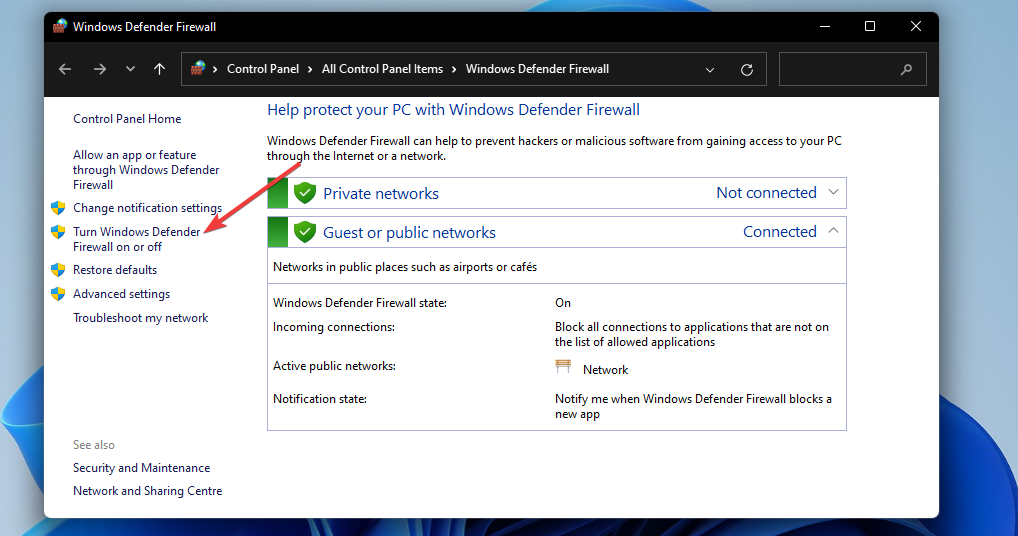The height and width of the screenshot is (536, 1018).
Task: Click inside the Control Panel search box
Action: pyautogui.click(x=852, y=69)
